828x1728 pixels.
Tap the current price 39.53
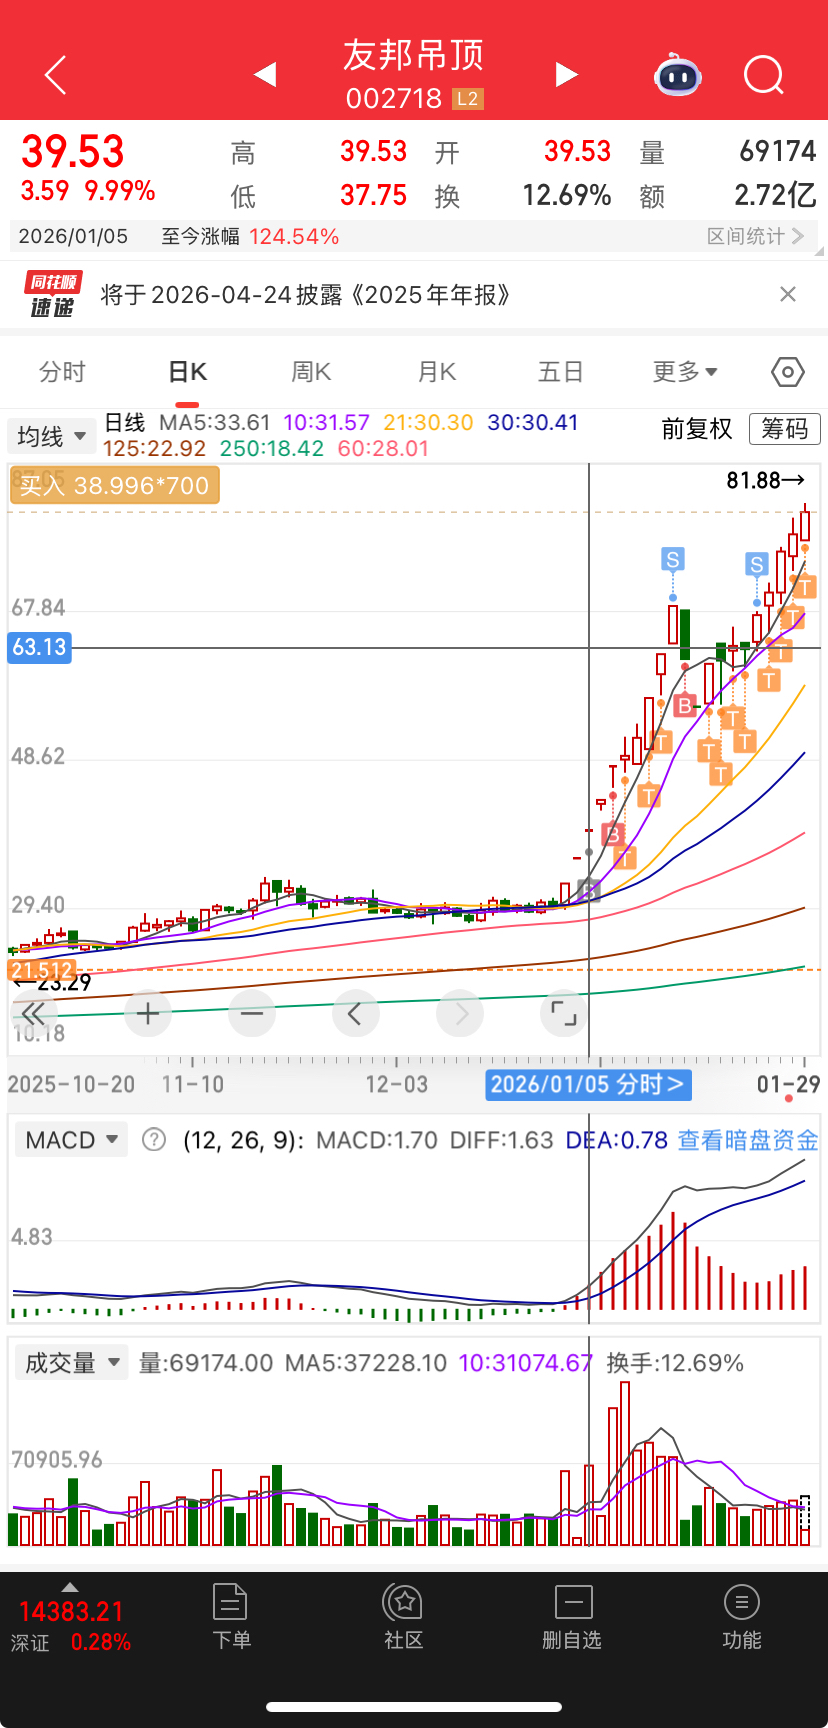pyautogui.click(x=73, y=152)
